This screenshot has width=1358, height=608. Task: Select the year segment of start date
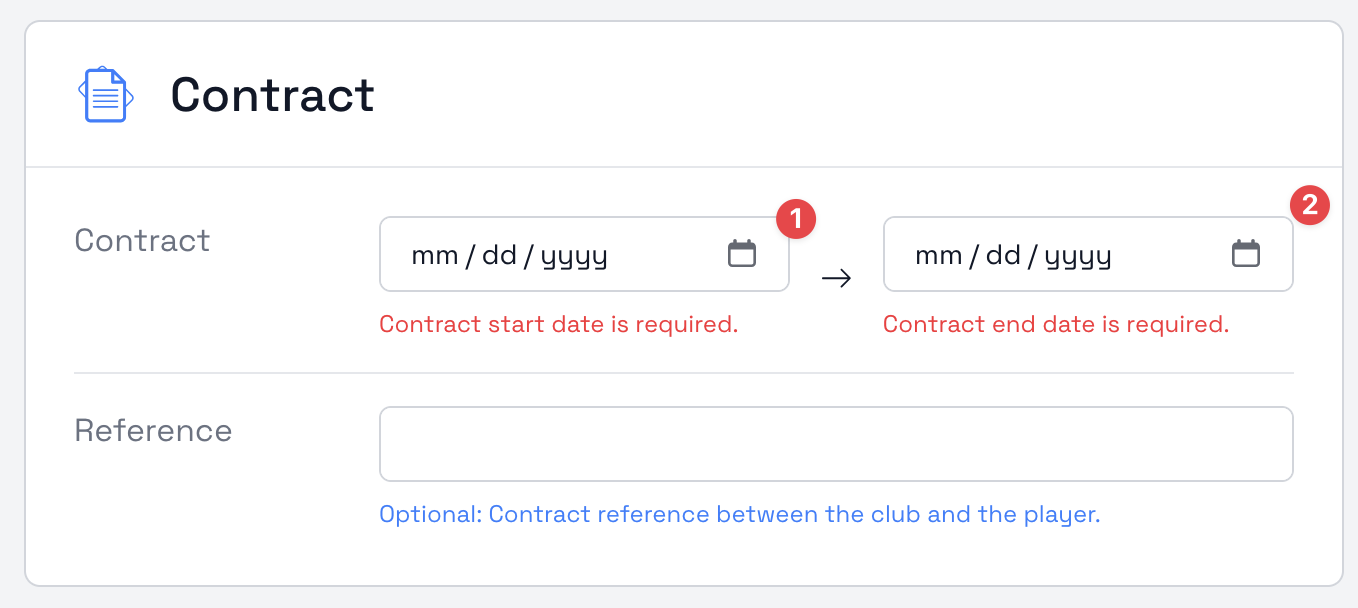[x=575, y=256]
